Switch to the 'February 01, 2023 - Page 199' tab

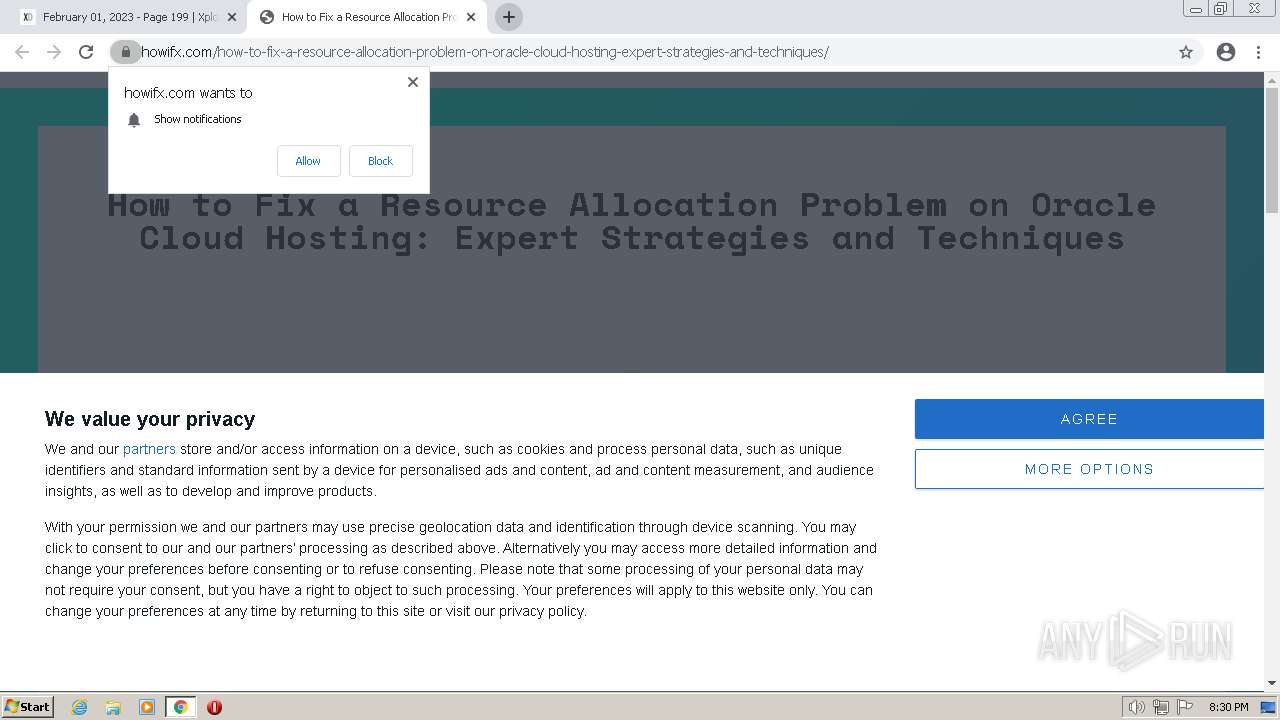pyautogui.click(x=125, y=17)
